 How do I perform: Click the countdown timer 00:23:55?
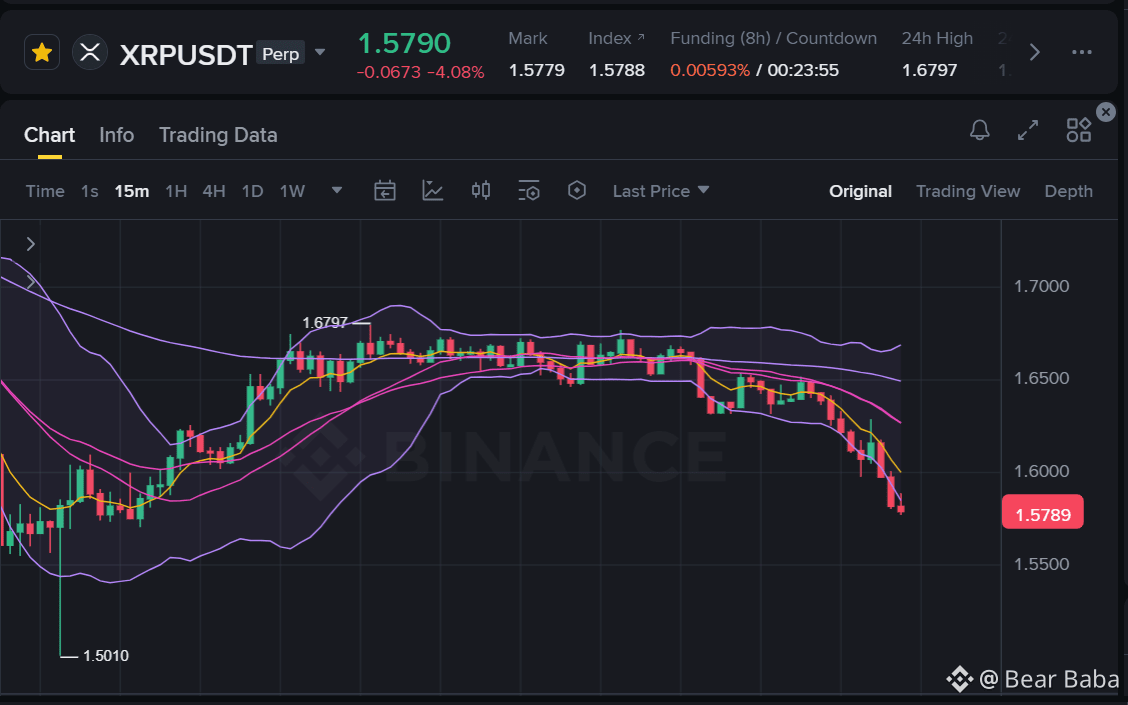pyautogui.click(x=803, y=70)
